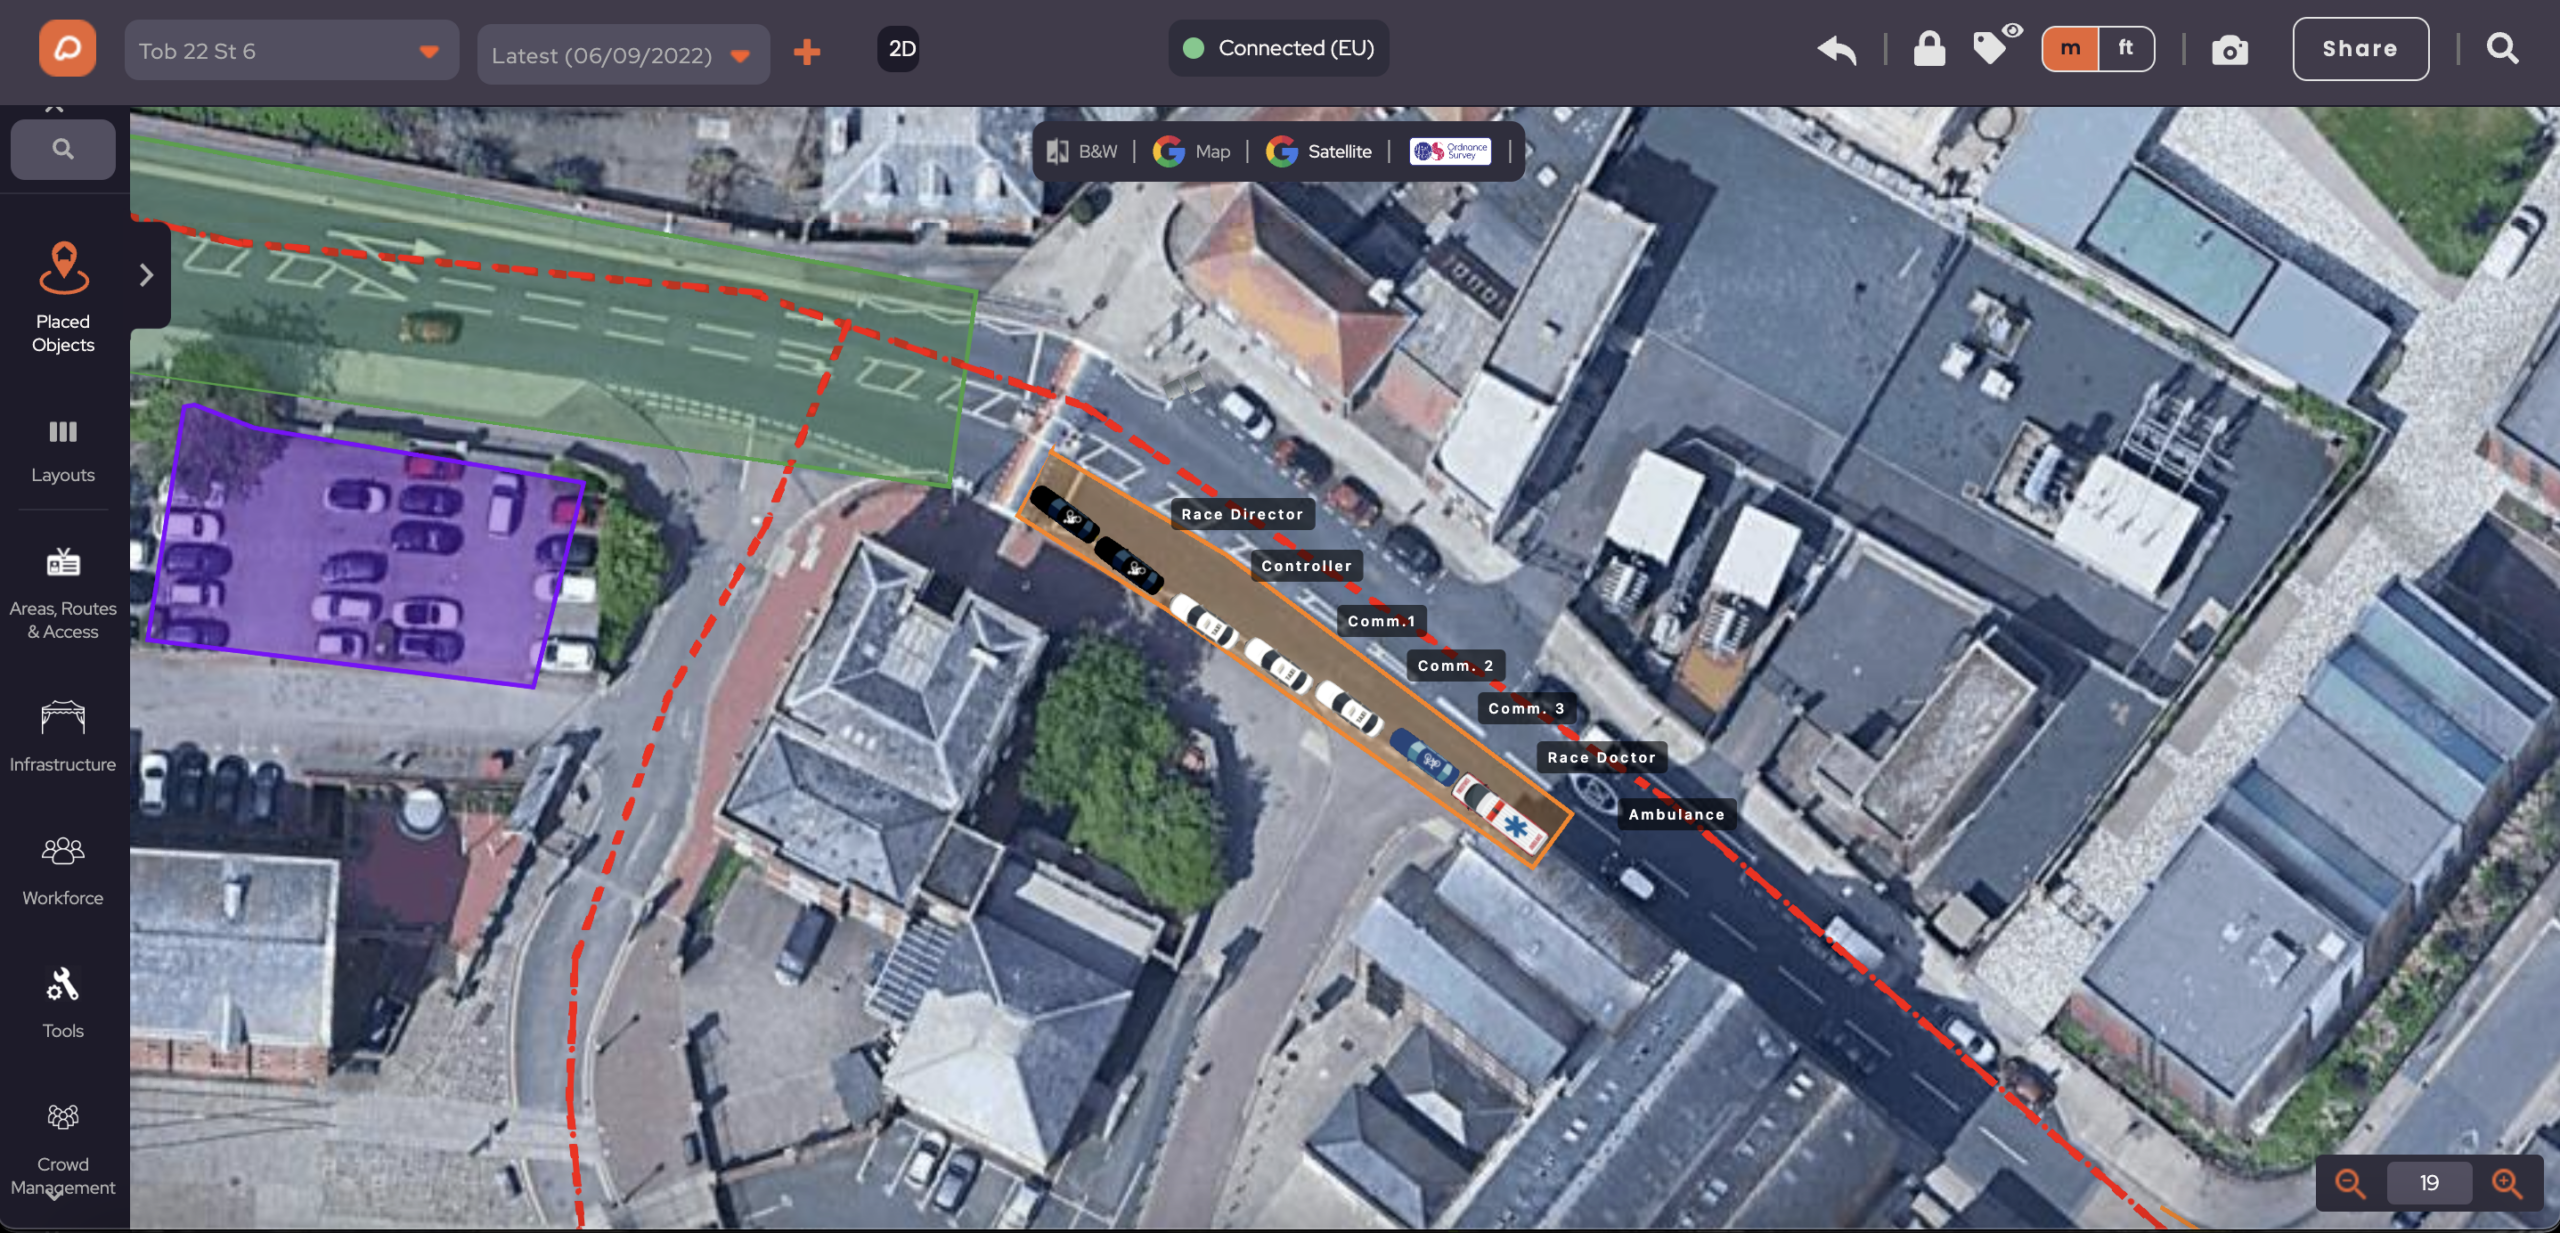Toggle the padlock lock icon
The height and width of the screenshot is (1233, 2560).
coord(1929,49)
